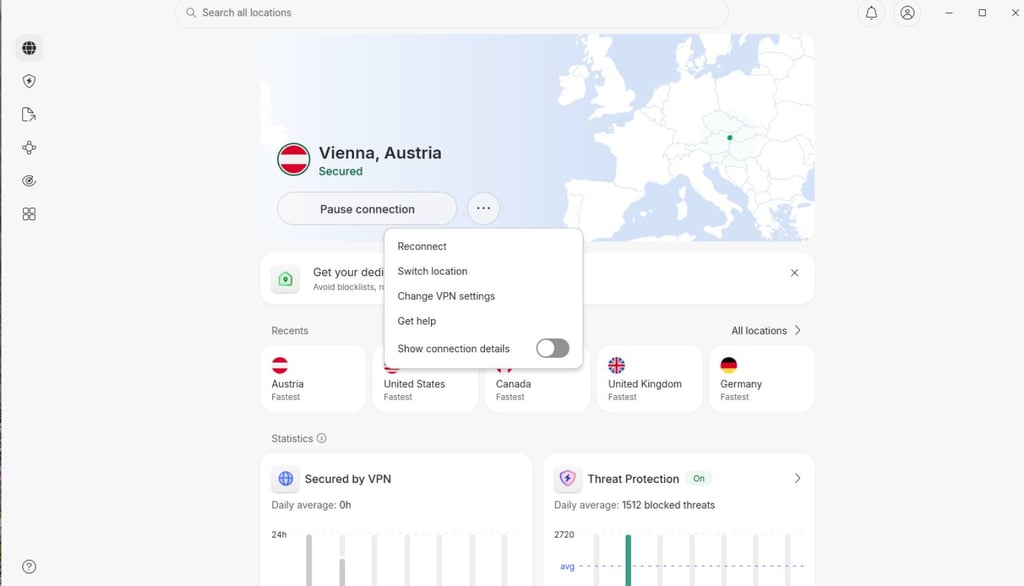Click the Secured by VPN globe icon
The height and width of the screenshot is (586, 1024).
click(285, 479)
